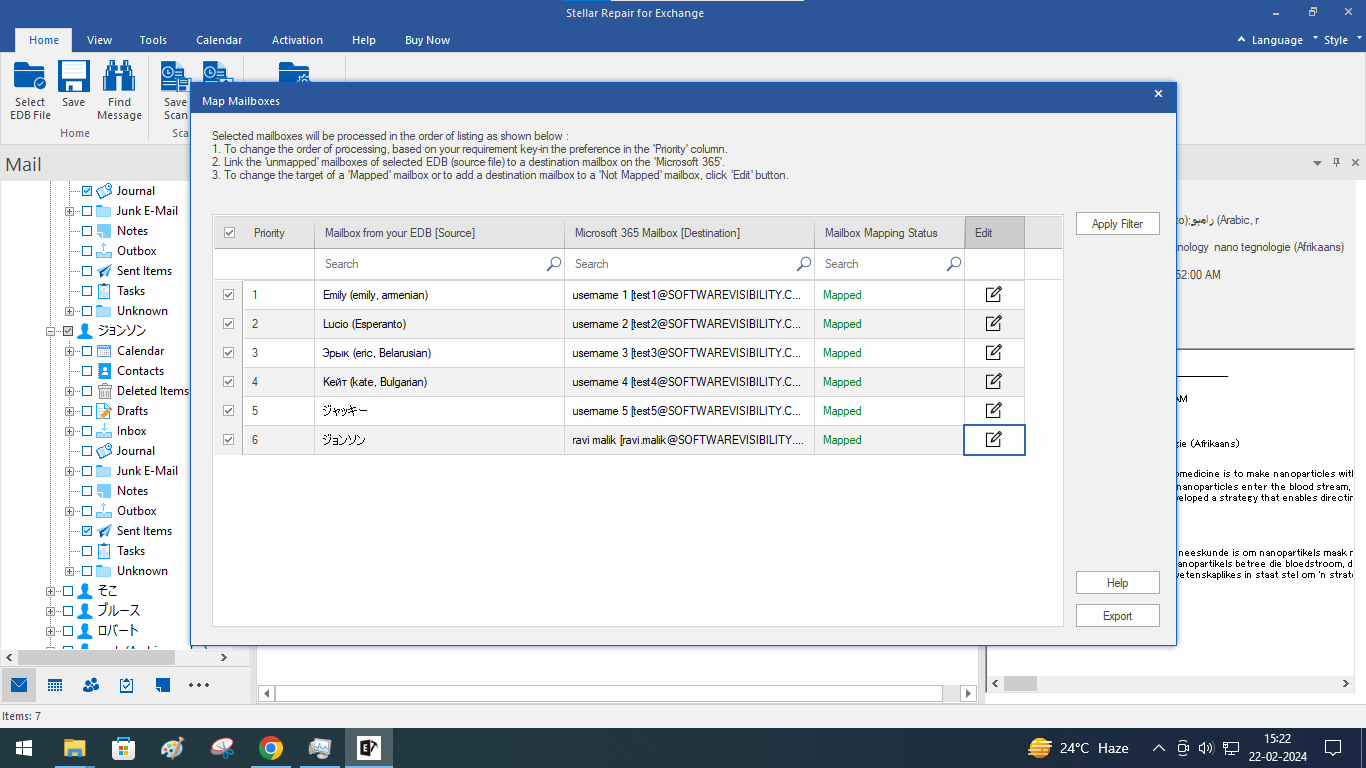Click the Select EDB File ribbon icon
The width and height of the screenshot is (1366, 768).
click(x=30, y=91)
